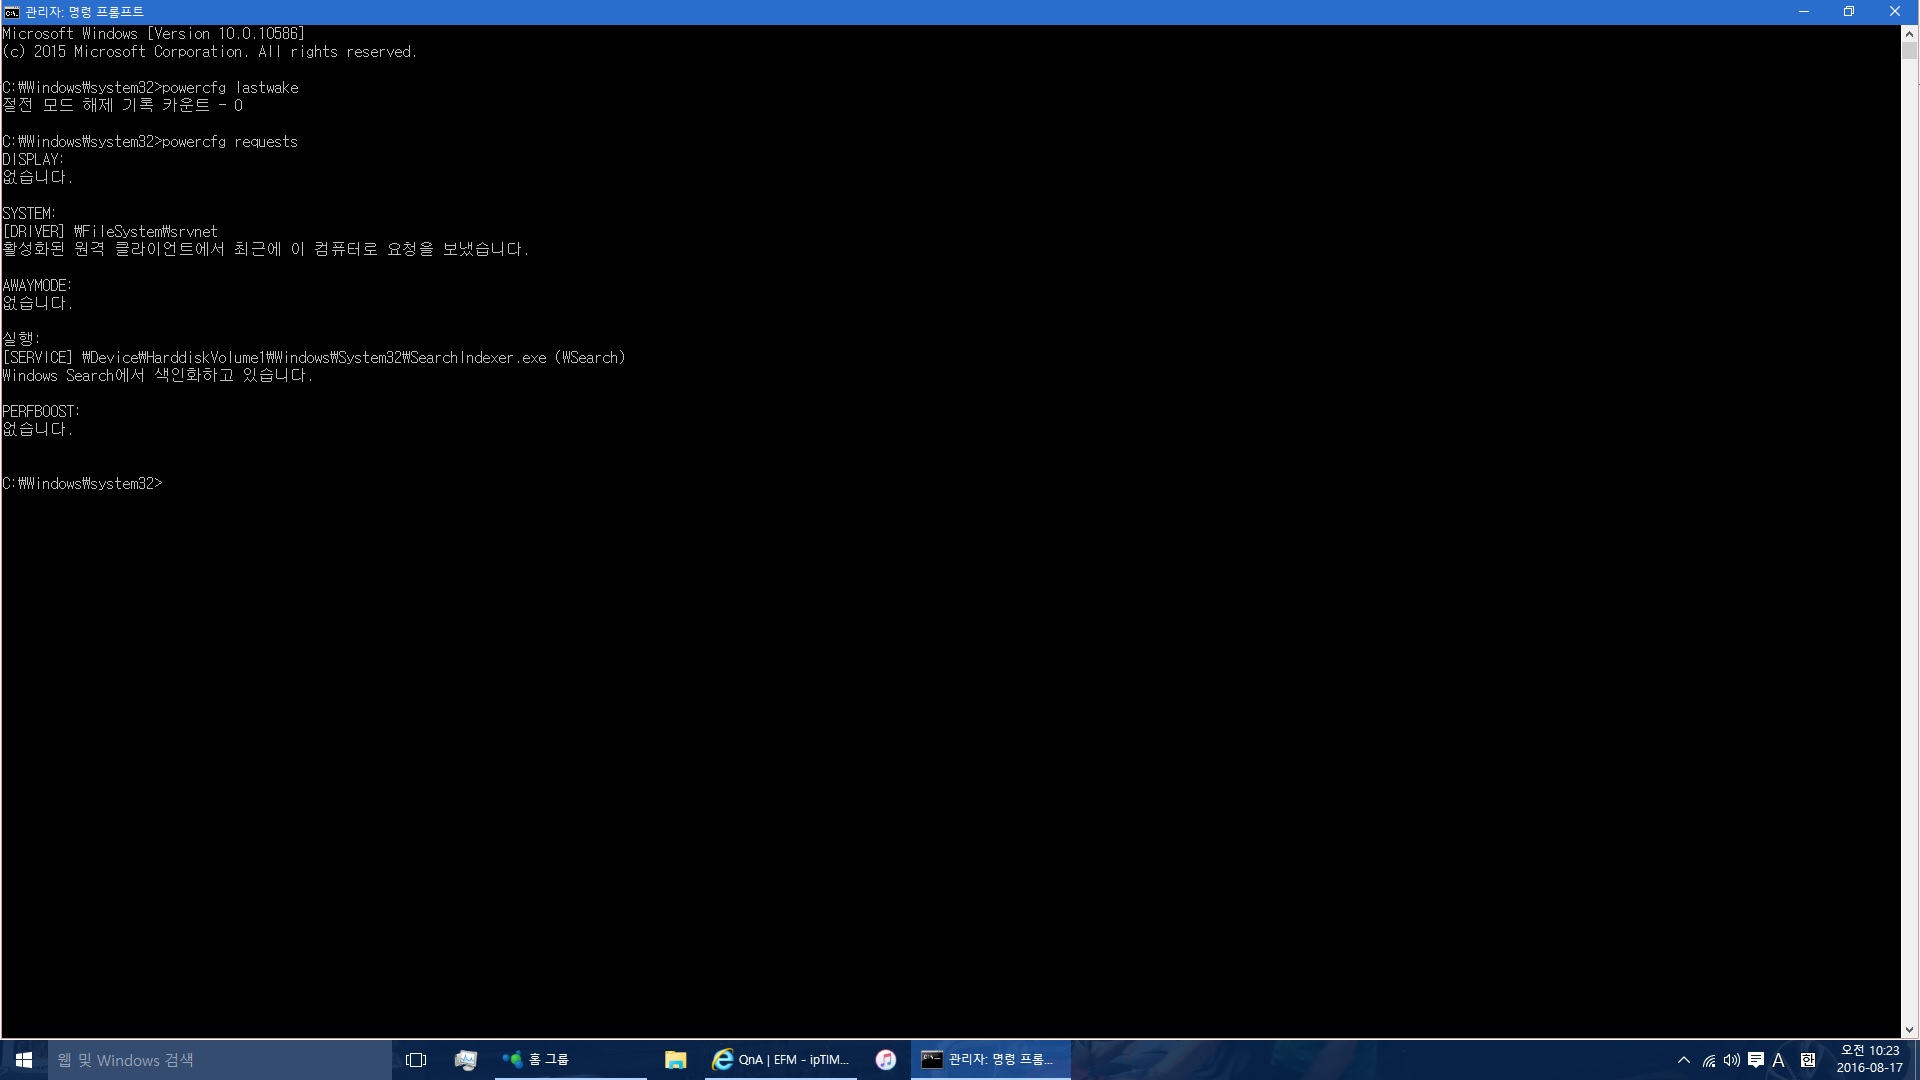Screen dimensions: 1920x1080
Task: Expand hidden system tray icons
Action: coord(1684,1060)
